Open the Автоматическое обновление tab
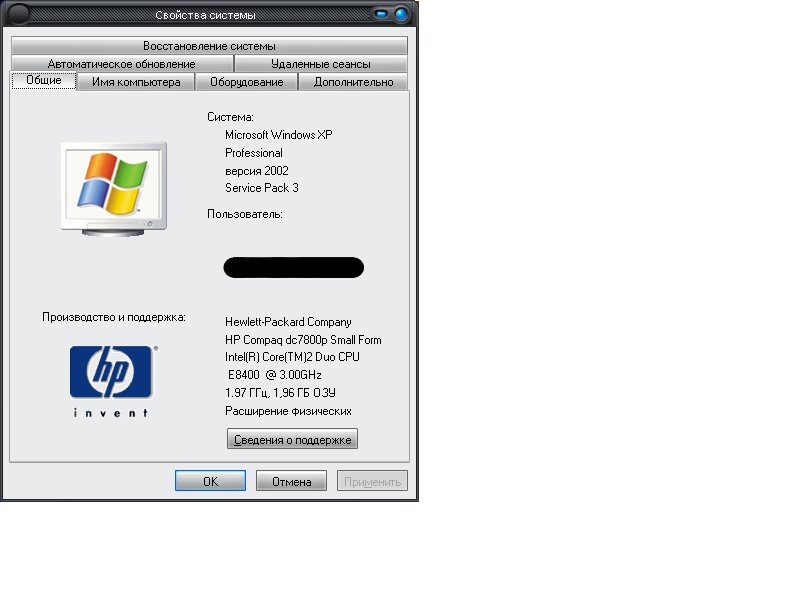800x600 pixels. click(x=121, y=64)
